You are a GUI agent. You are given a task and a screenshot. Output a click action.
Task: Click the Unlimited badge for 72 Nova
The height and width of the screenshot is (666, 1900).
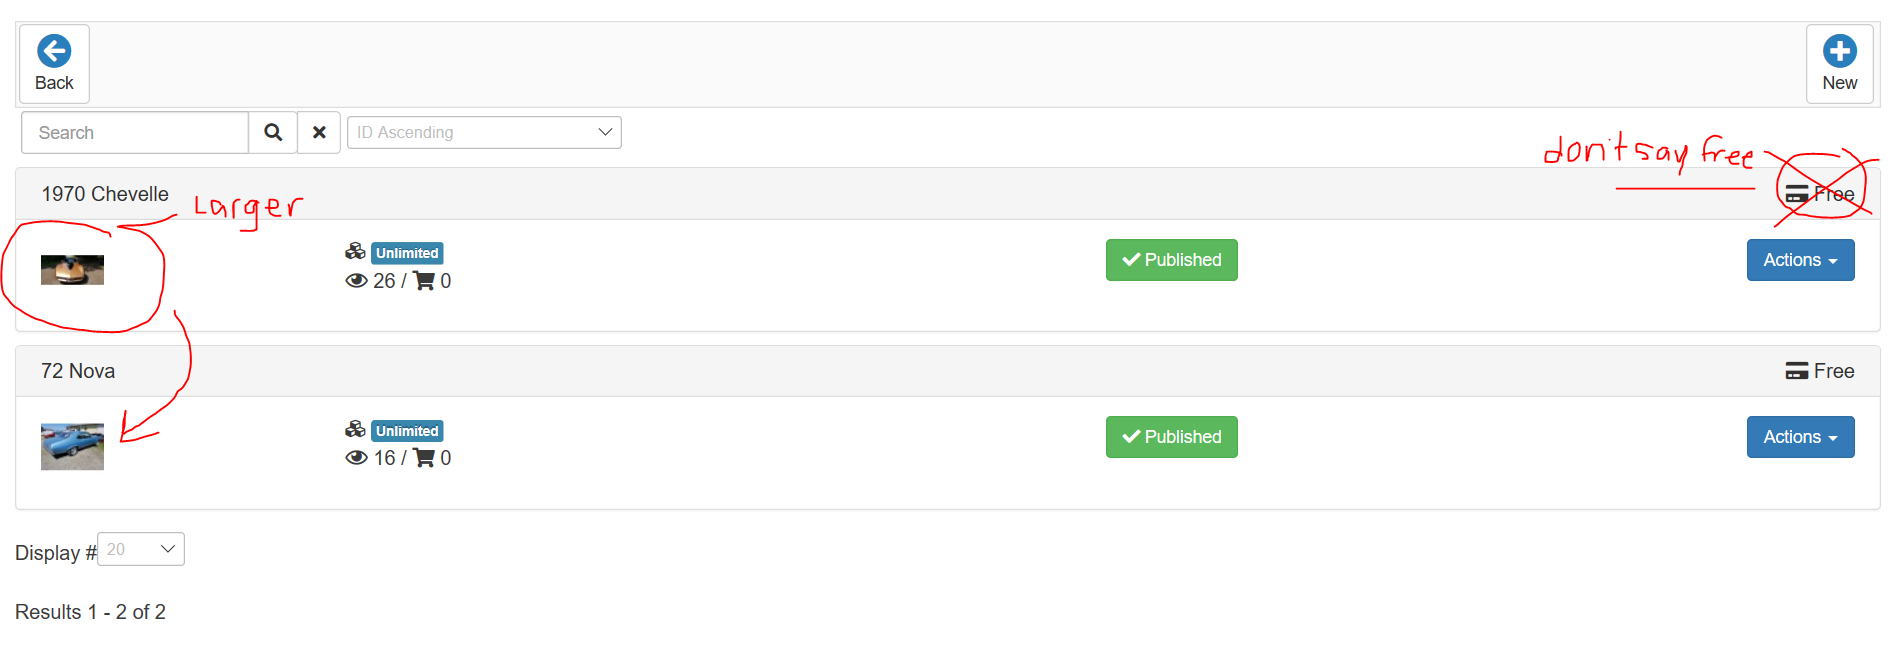[x=407, y=431]
